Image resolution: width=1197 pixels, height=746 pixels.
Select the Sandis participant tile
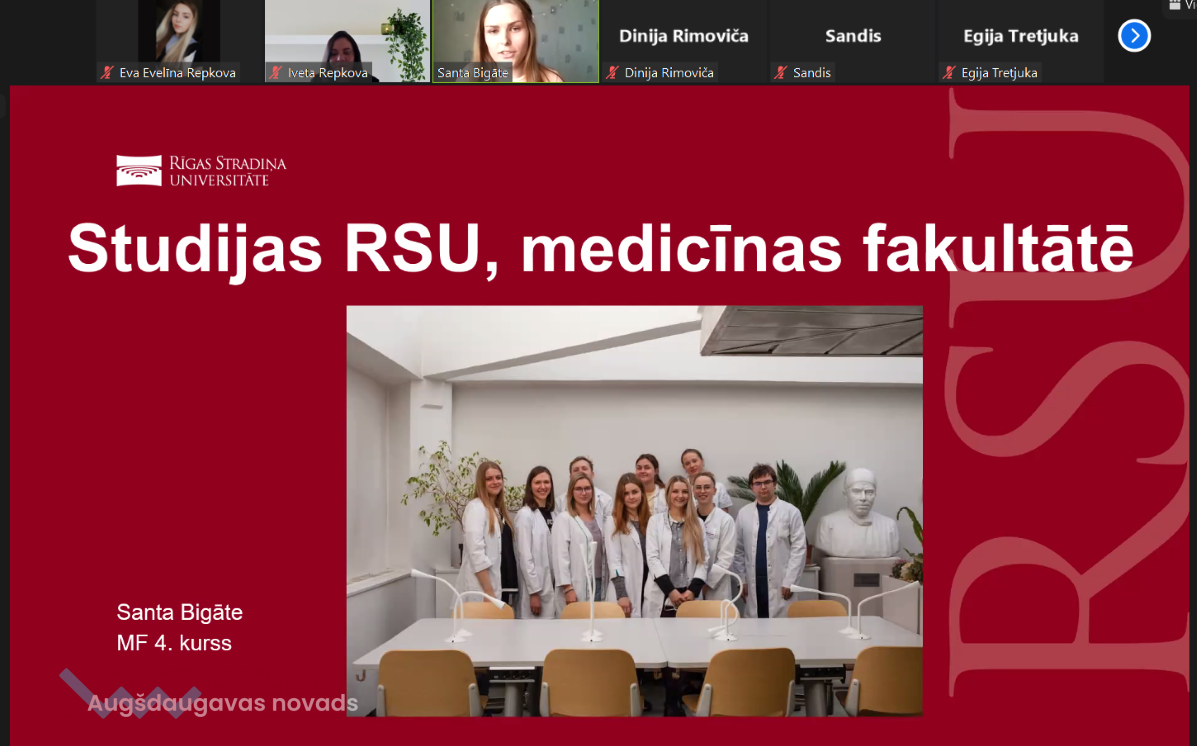click(x=853, y=40)
